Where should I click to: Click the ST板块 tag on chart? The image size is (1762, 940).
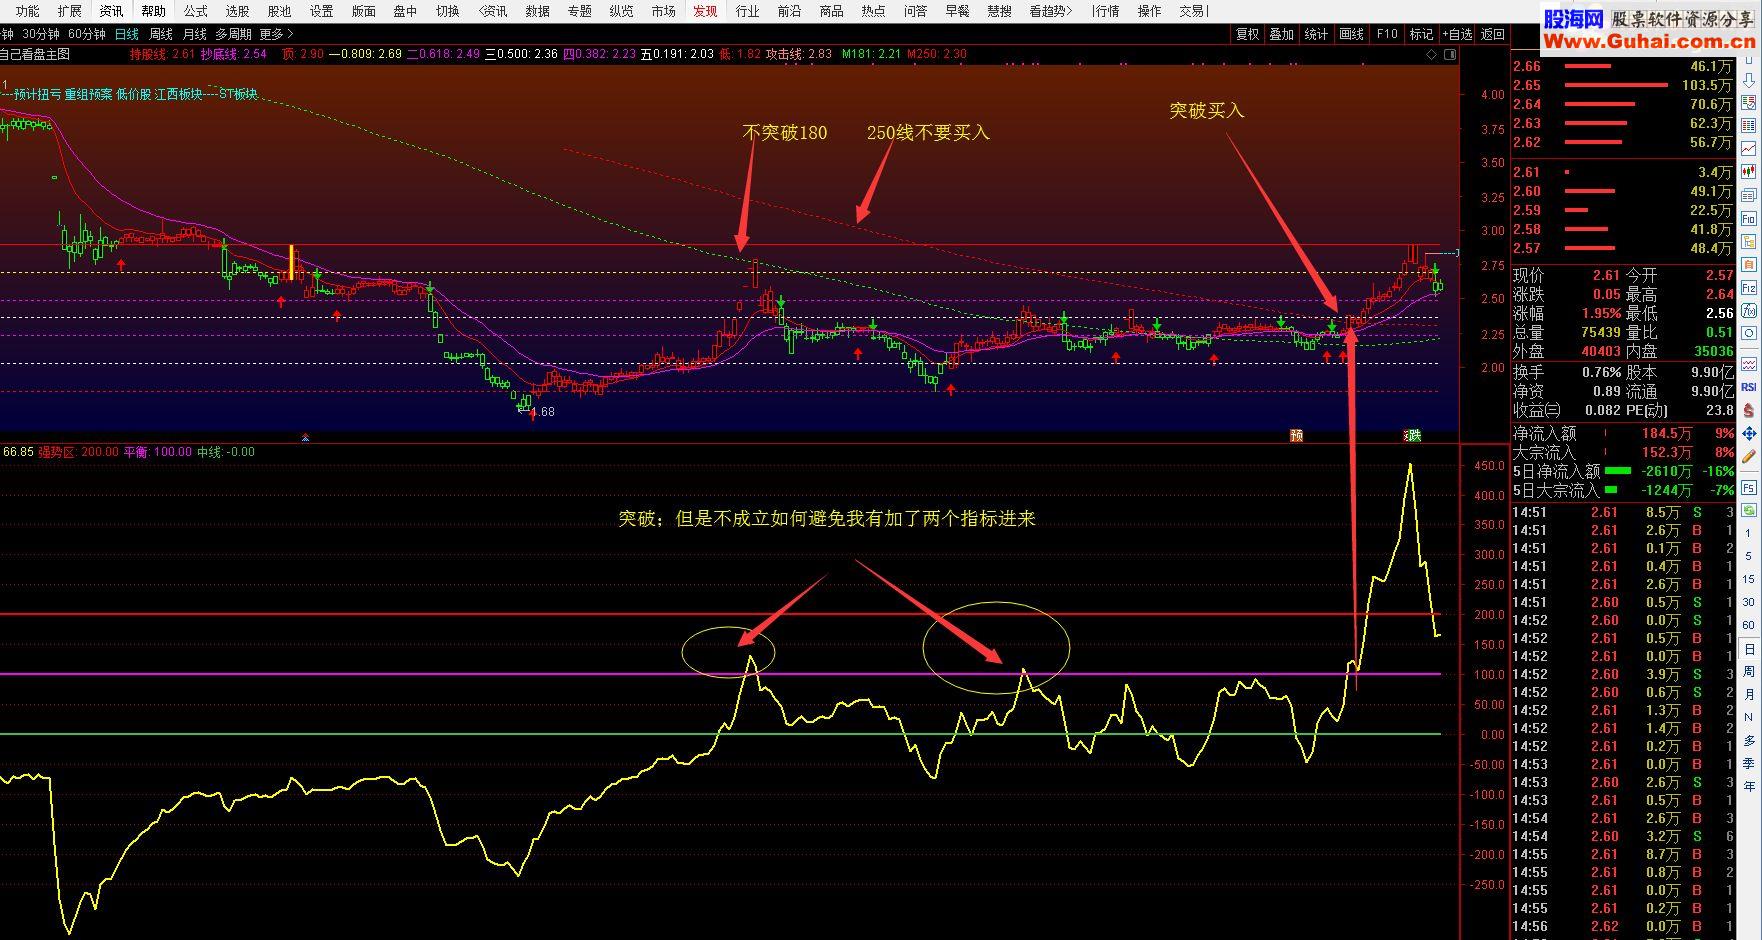coord(238,94)
